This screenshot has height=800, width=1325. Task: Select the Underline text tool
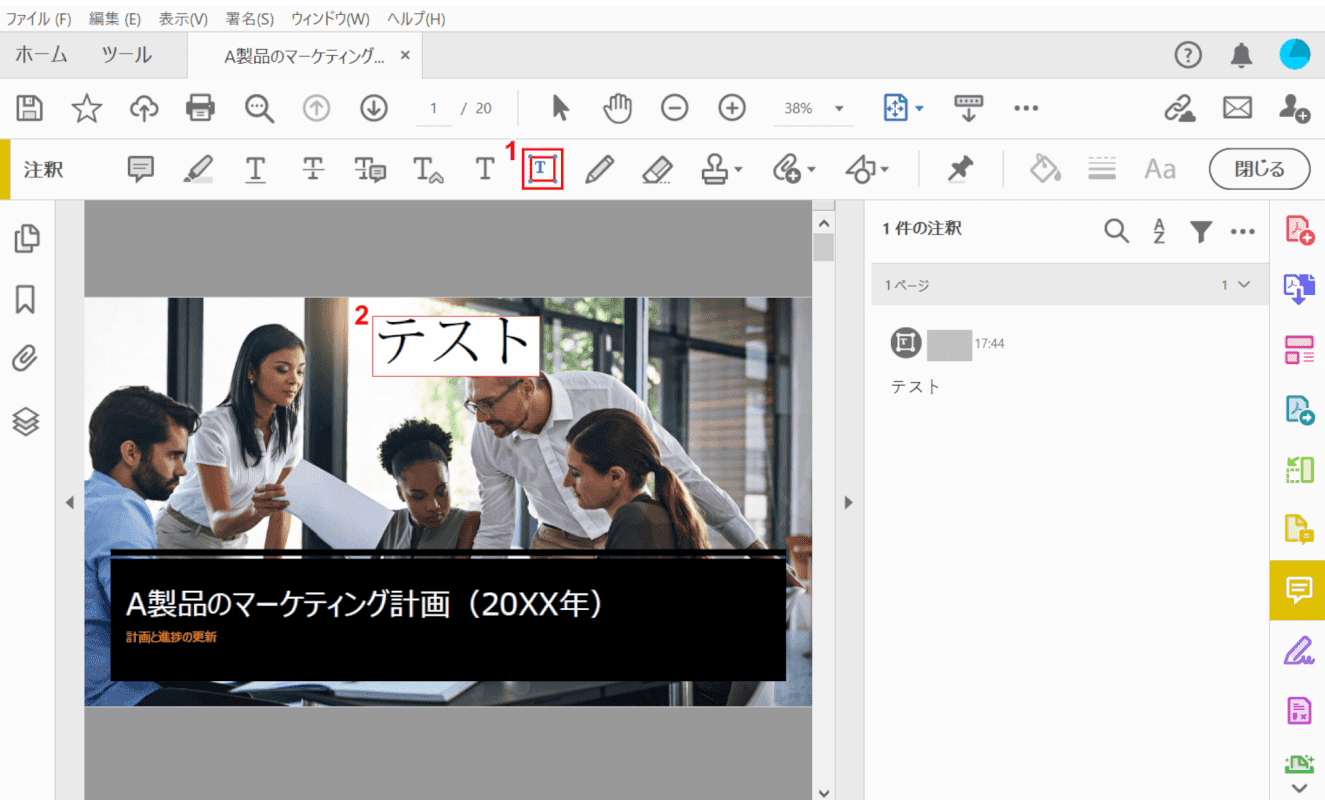click(x=256, y=169)
